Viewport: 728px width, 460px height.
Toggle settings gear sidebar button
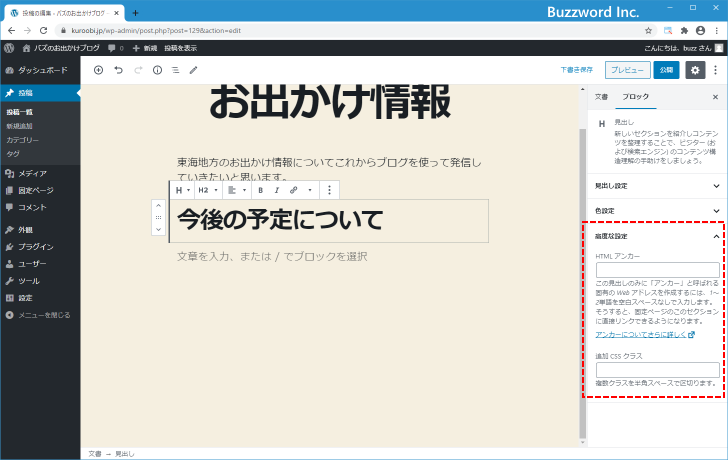(695, 70)
